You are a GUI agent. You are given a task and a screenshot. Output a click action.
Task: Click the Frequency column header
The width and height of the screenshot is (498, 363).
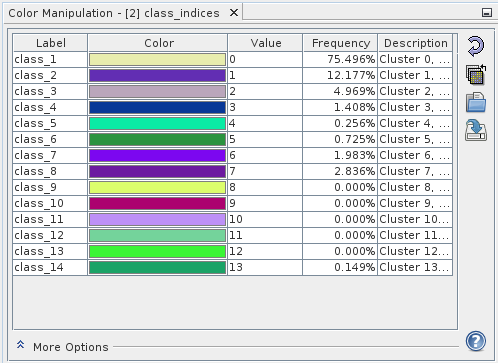click(340, 43)
